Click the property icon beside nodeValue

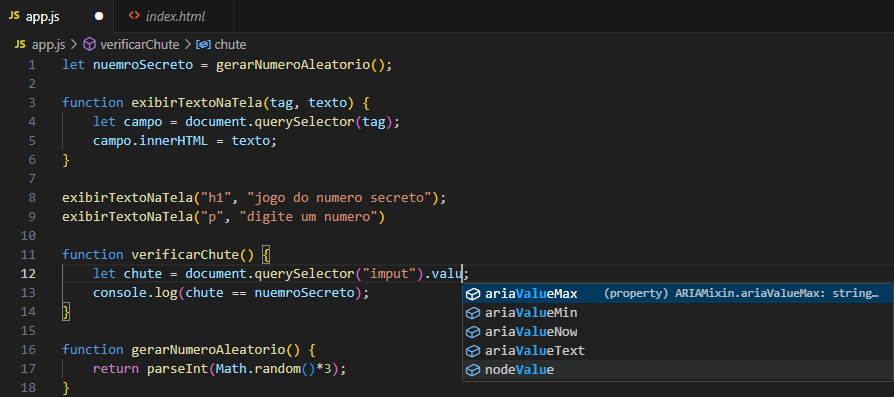click(x=473, y=370)
